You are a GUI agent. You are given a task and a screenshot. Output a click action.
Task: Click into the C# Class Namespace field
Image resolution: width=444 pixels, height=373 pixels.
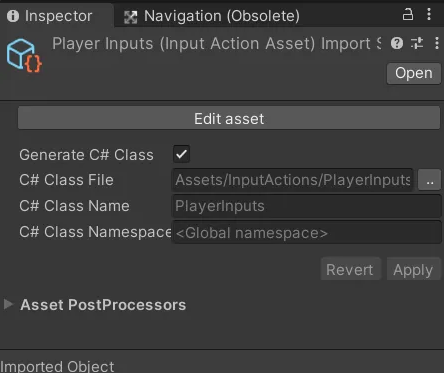pyautogui.click(x=307, y=232)
